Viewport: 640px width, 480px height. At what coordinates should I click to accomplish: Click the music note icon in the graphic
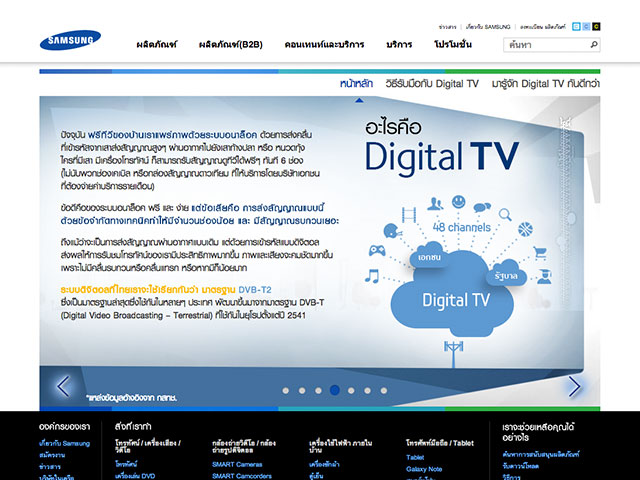pyautogui.click(x=371, y=275)
